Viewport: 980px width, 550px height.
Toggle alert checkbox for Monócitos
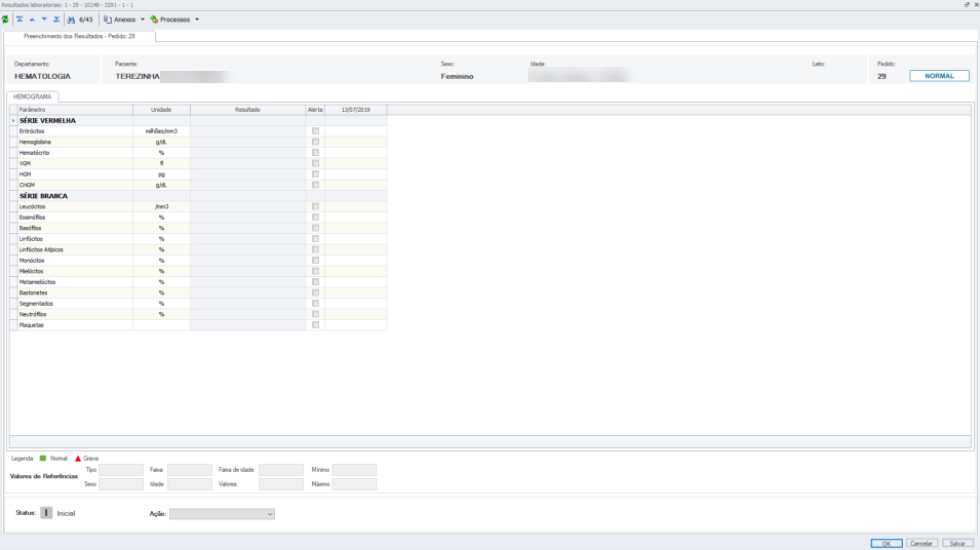tap(316, 261)
